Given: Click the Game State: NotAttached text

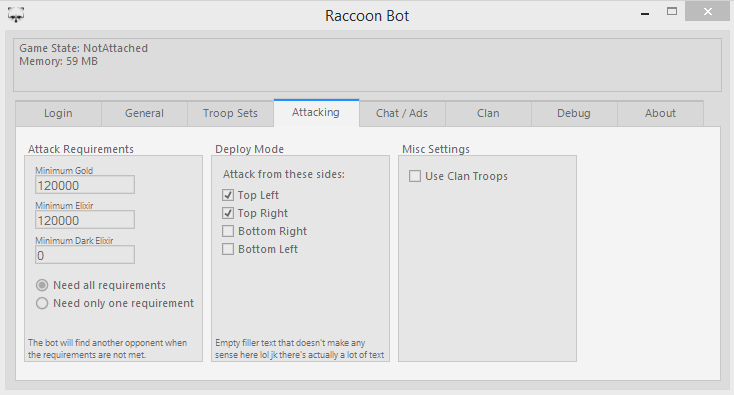Looking at the screenshot, I should point(83,48).
